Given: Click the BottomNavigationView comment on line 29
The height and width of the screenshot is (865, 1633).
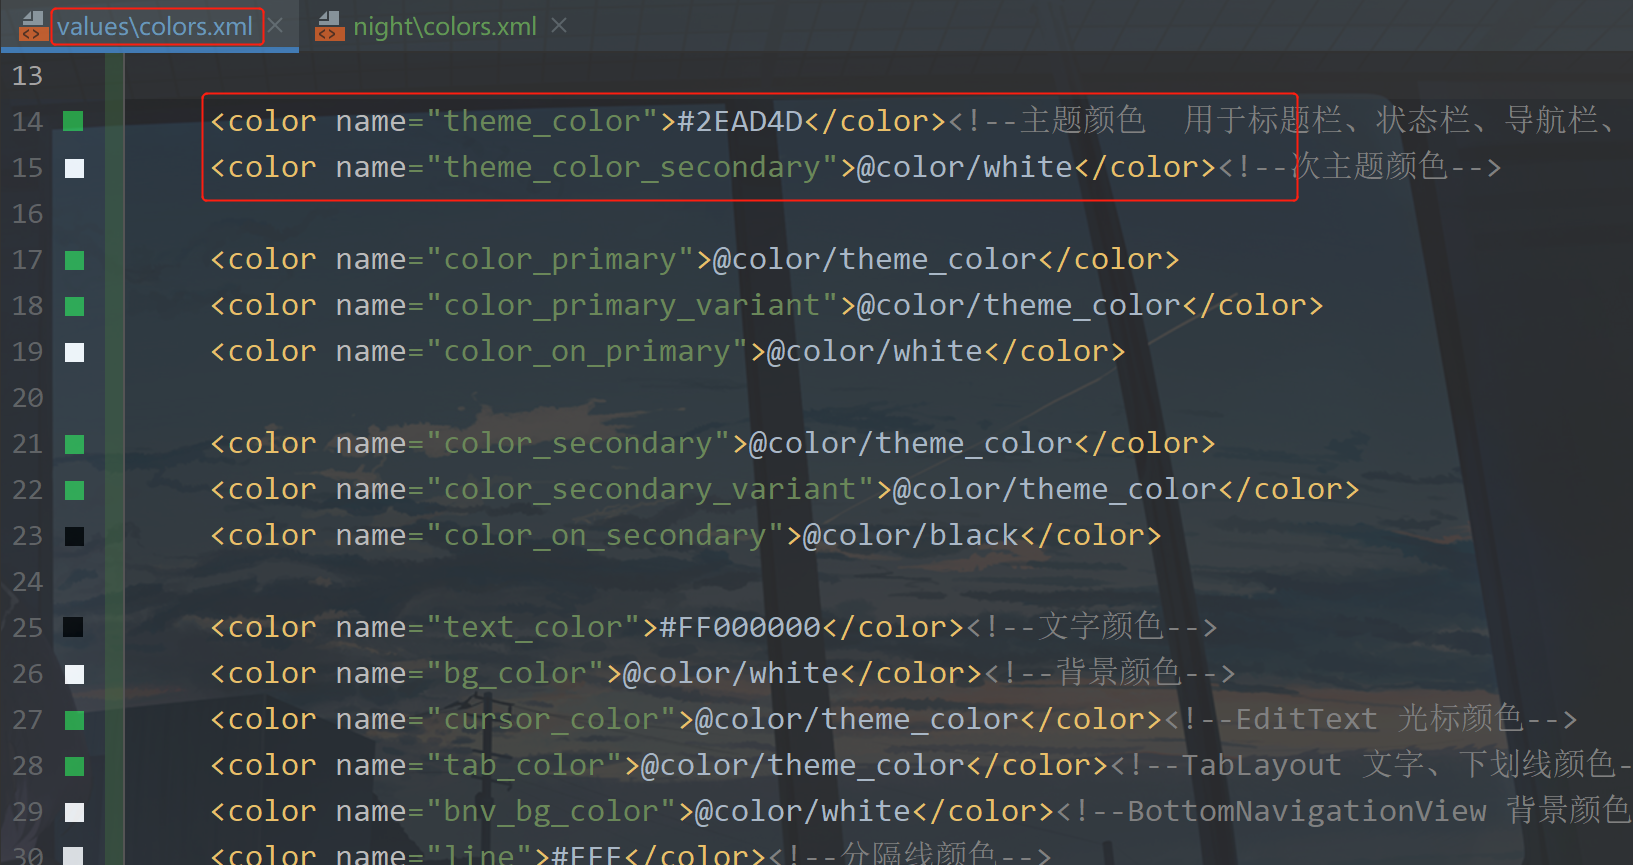Looking at the screenshot, I should pyautogui.click(x=1344, y=811).
